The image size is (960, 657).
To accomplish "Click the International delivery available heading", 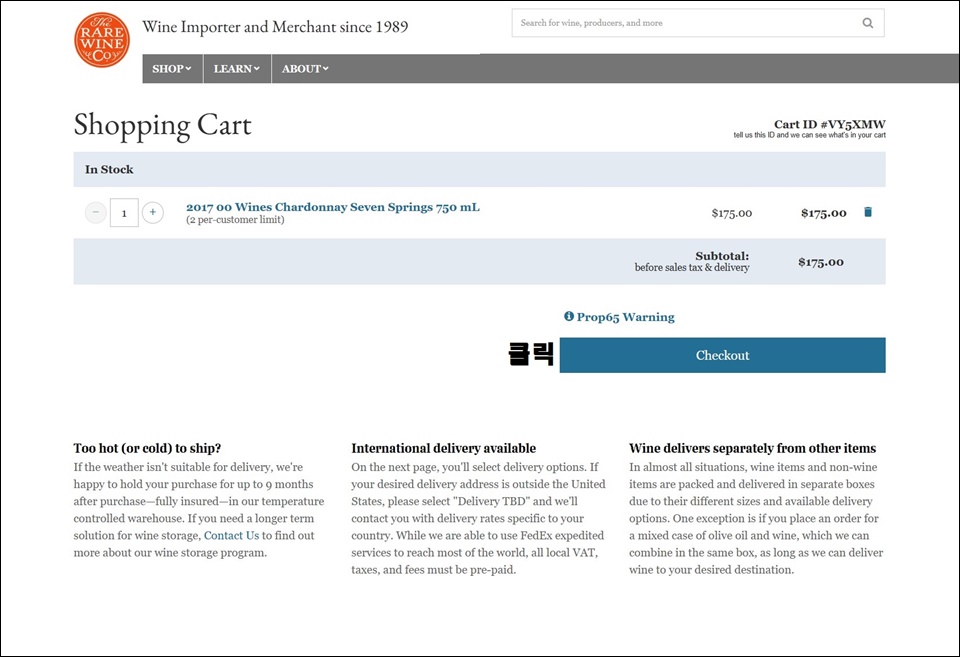I will (443, 448).
